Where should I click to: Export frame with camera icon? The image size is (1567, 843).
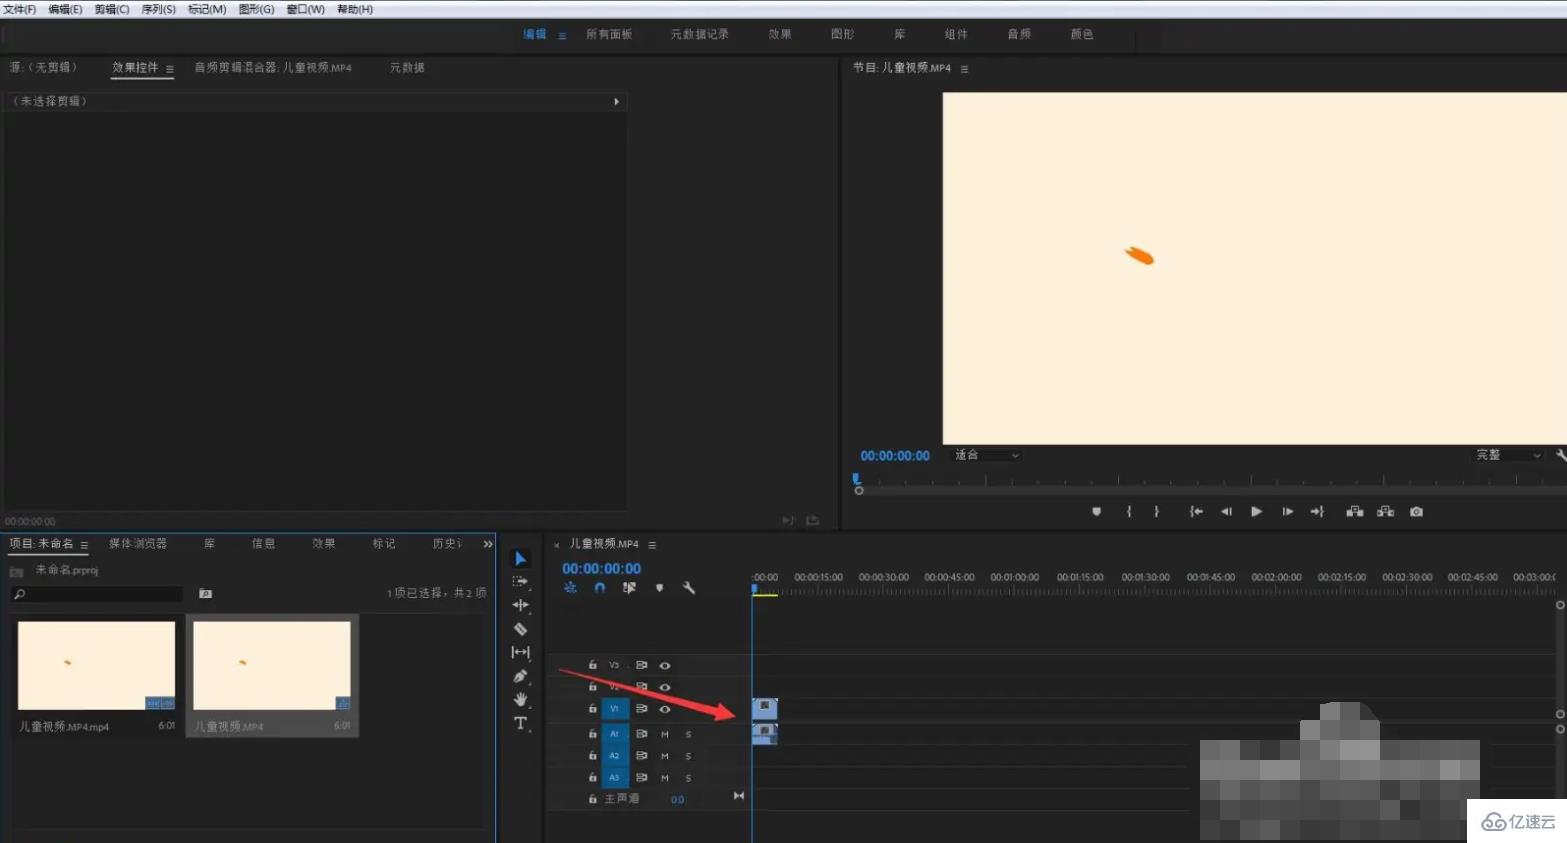pyautogui.click(x=1416, y=511)
